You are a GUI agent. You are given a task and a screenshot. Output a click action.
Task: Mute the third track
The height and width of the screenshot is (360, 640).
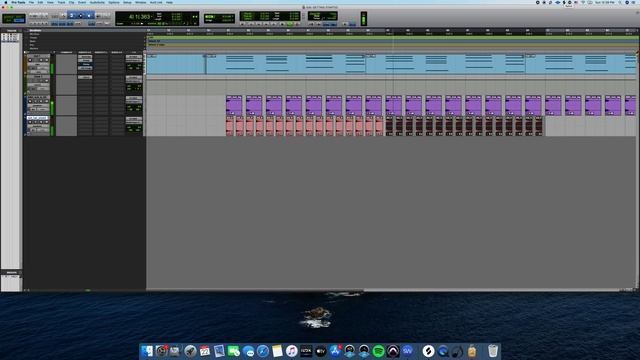coord(47,101)
